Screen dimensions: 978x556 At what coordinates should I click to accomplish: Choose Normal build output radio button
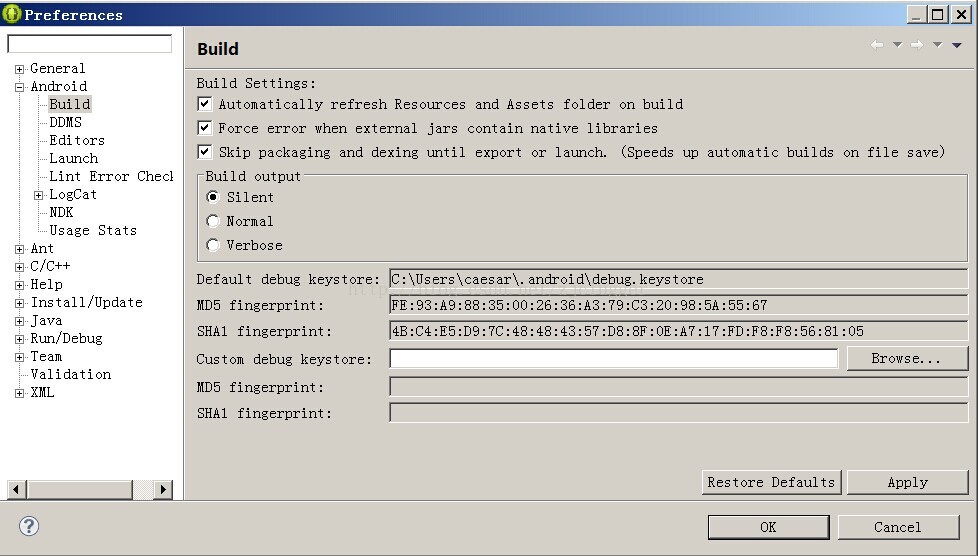pos(213,221)
